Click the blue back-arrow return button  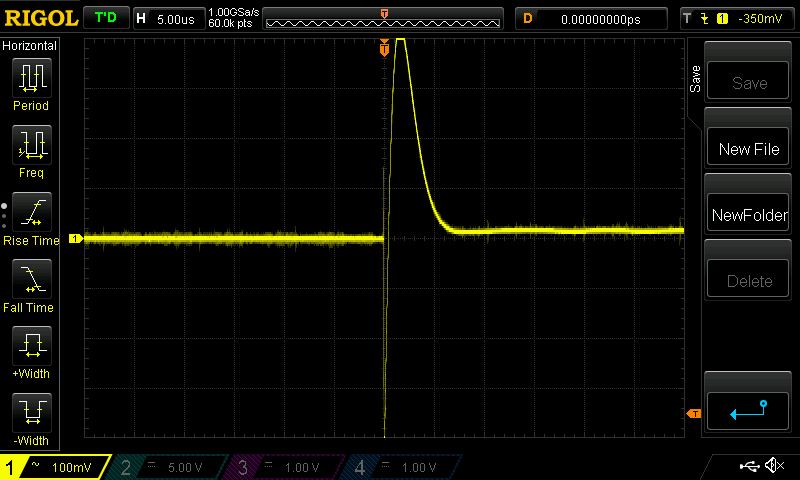point(748,411)
